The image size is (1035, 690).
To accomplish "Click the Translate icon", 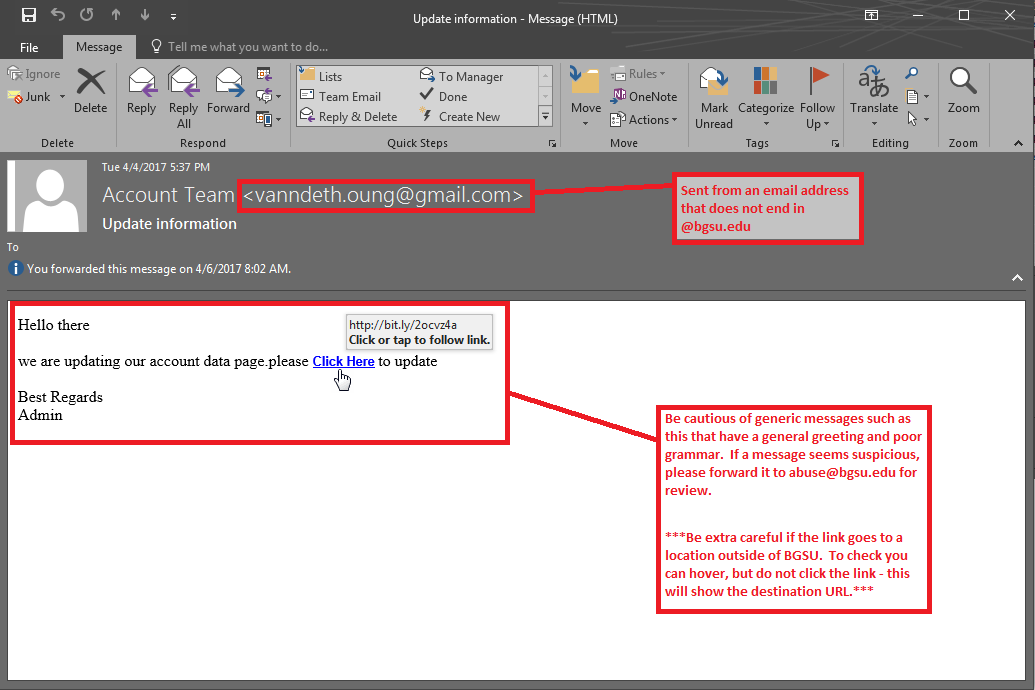I will [x=873, y=88].
